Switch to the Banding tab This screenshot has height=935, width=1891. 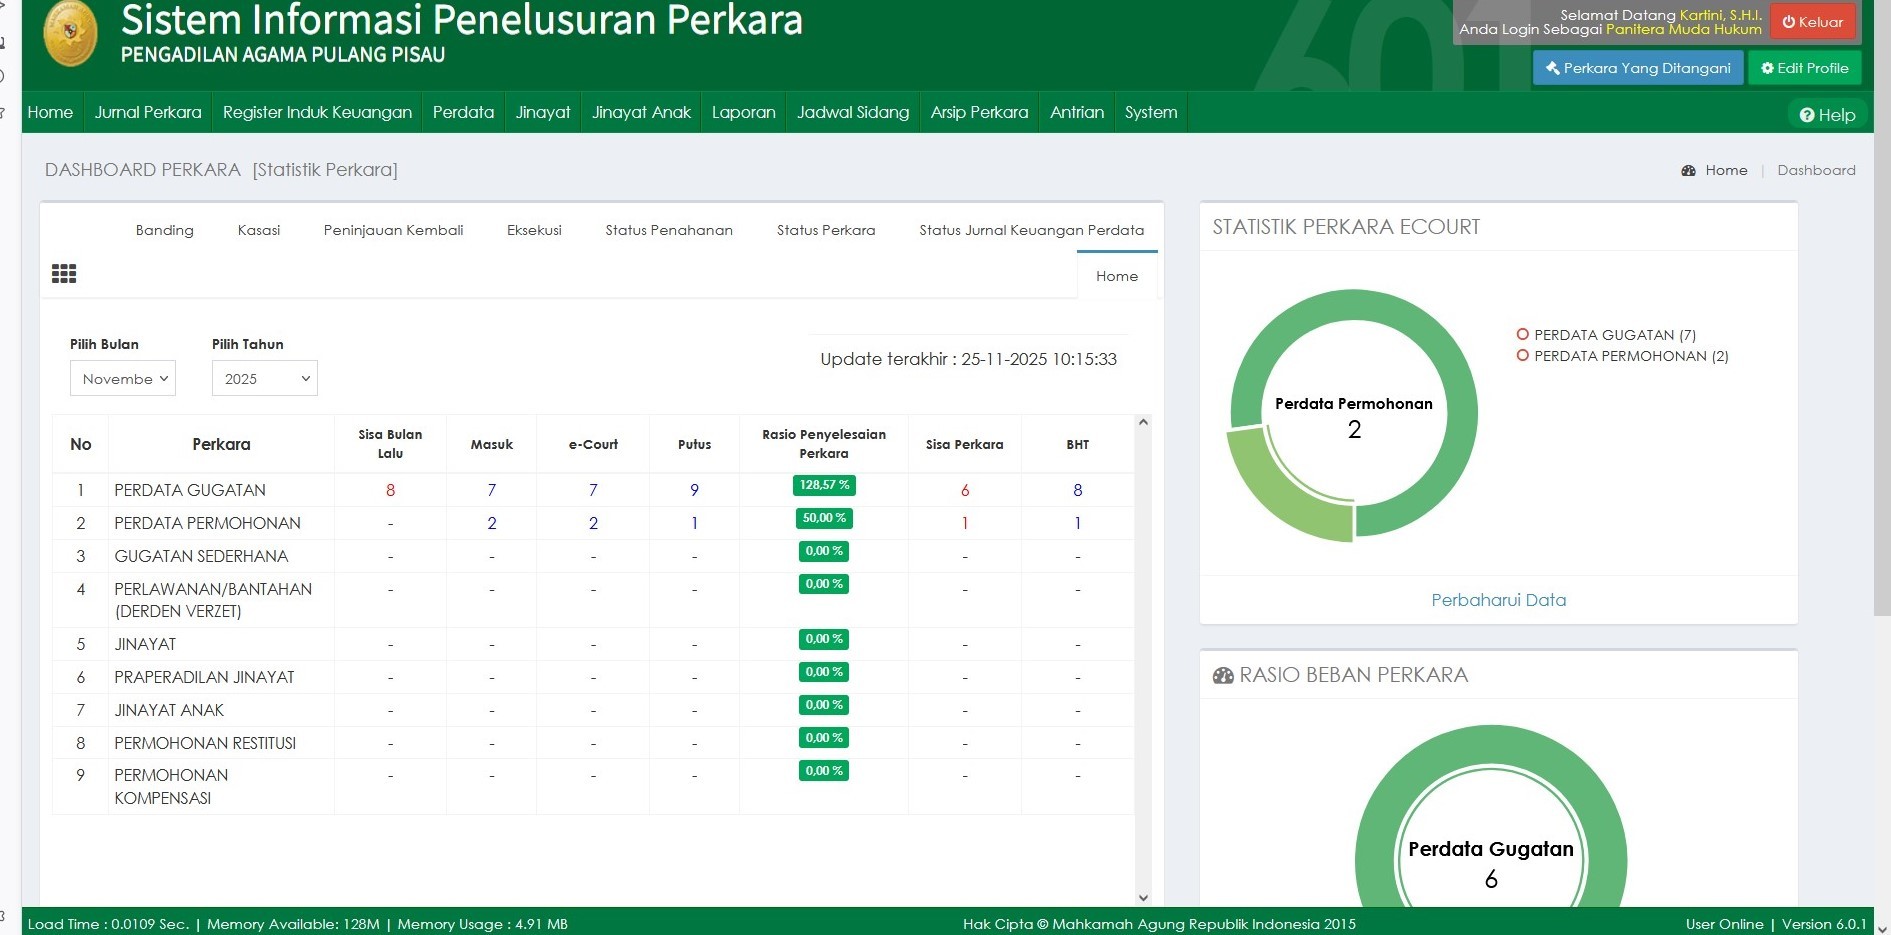(x=164, y=230)
